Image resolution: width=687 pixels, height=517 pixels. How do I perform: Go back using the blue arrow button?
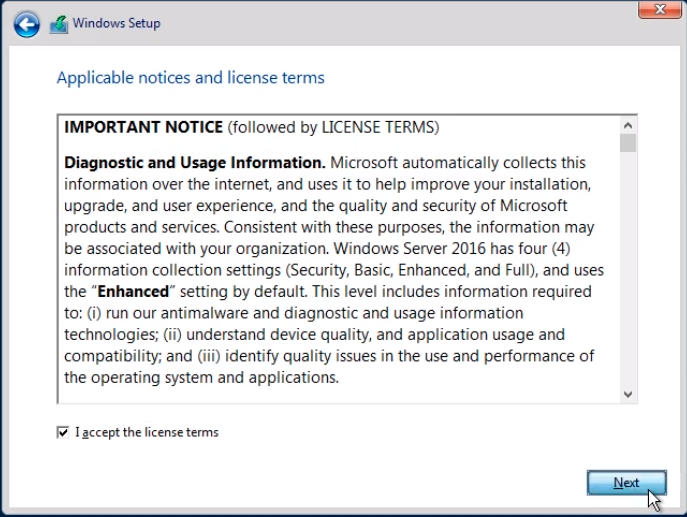click(x=27, y=24)
